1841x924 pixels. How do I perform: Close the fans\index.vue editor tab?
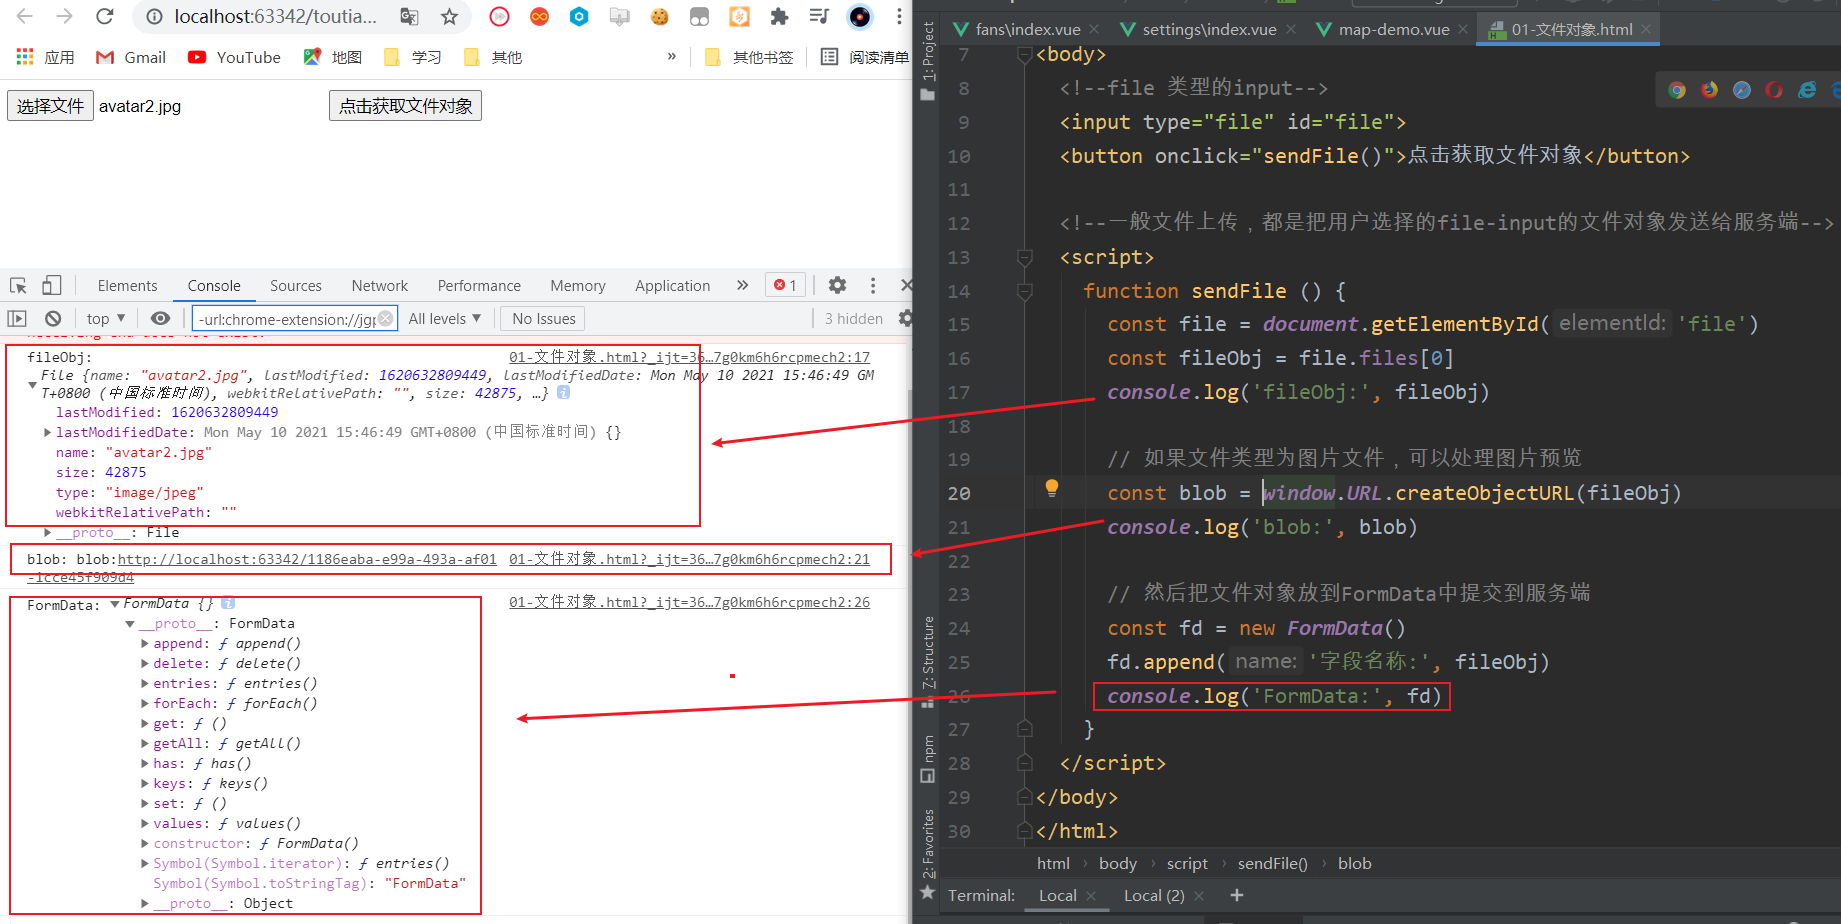1094,29
